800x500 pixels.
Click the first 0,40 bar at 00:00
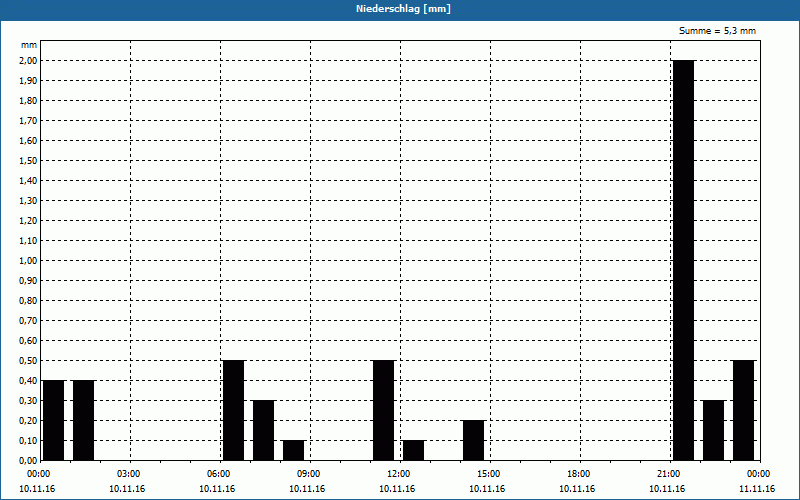(x=54, y=420)
